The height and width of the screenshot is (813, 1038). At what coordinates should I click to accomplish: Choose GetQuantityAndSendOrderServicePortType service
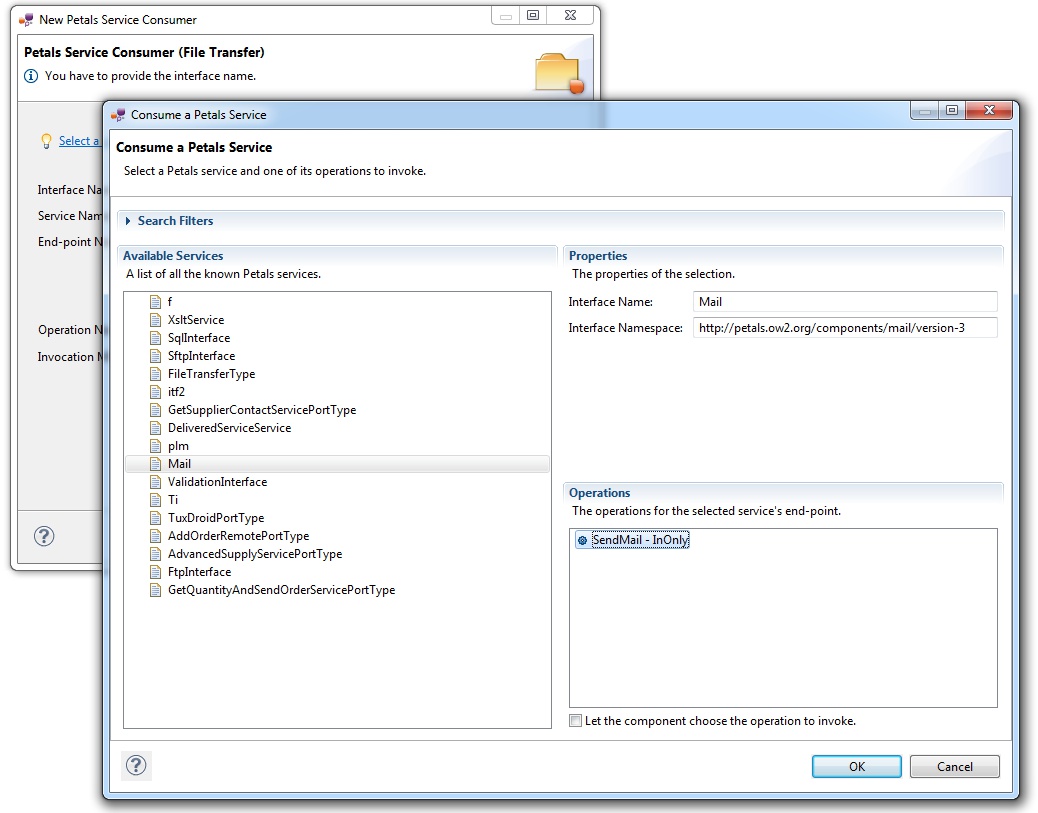[281, 590]
